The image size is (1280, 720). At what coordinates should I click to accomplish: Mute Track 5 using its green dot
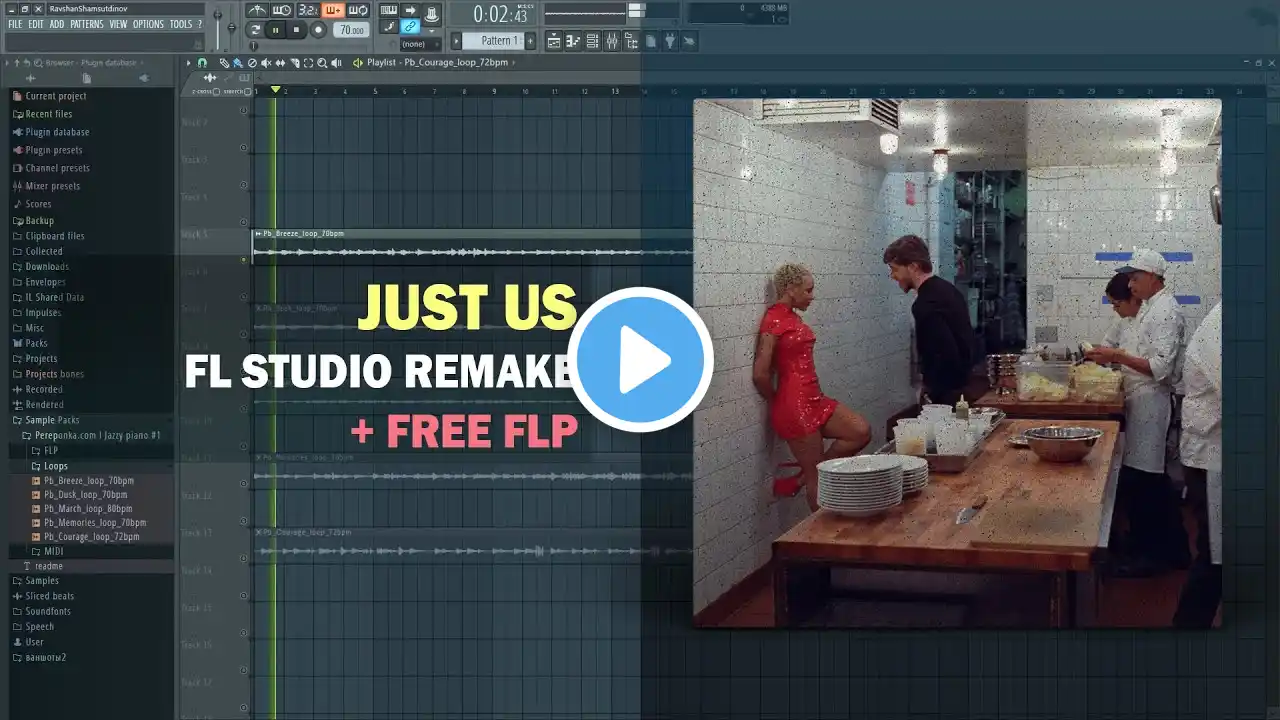244,259
